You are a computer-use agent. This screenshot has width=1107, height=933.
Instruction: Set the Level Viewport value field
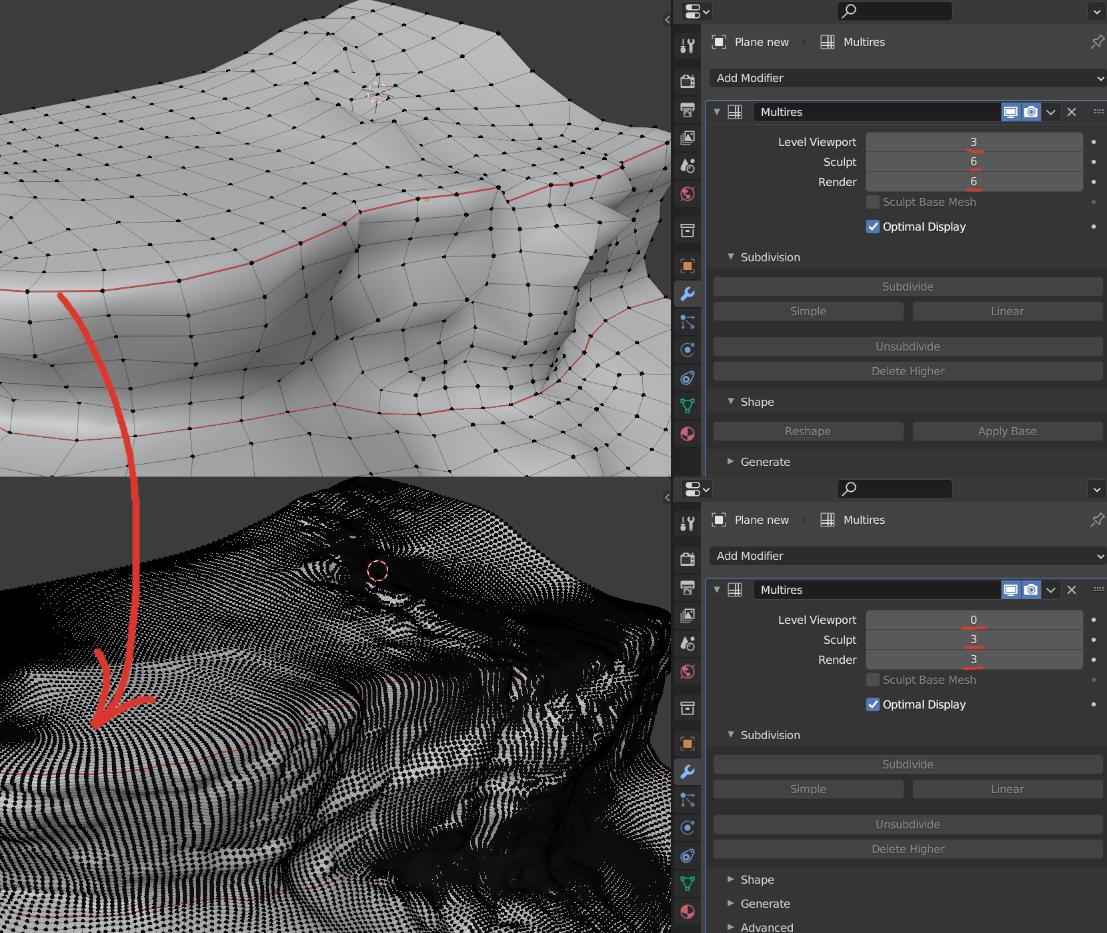point(974,141)
